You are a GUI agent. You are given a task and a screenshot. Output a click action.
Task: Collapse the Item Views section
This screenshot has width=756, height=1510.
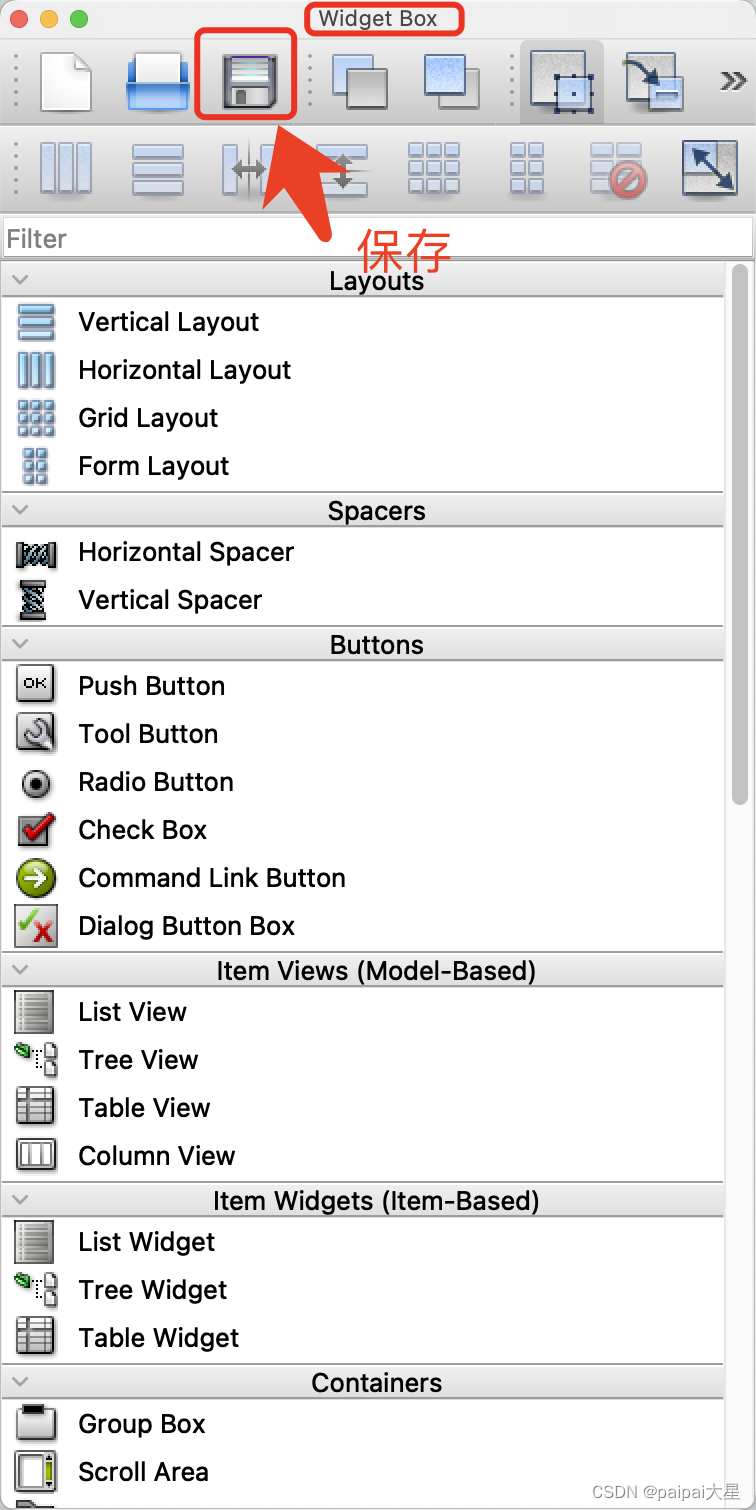point(18,969)
